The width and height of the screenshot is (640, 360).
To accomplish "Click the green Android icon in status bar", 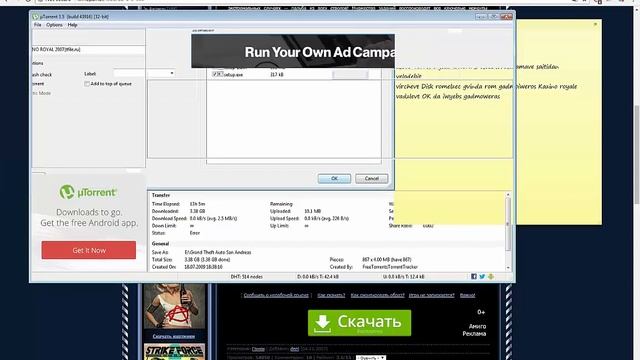I will point(491,277).
